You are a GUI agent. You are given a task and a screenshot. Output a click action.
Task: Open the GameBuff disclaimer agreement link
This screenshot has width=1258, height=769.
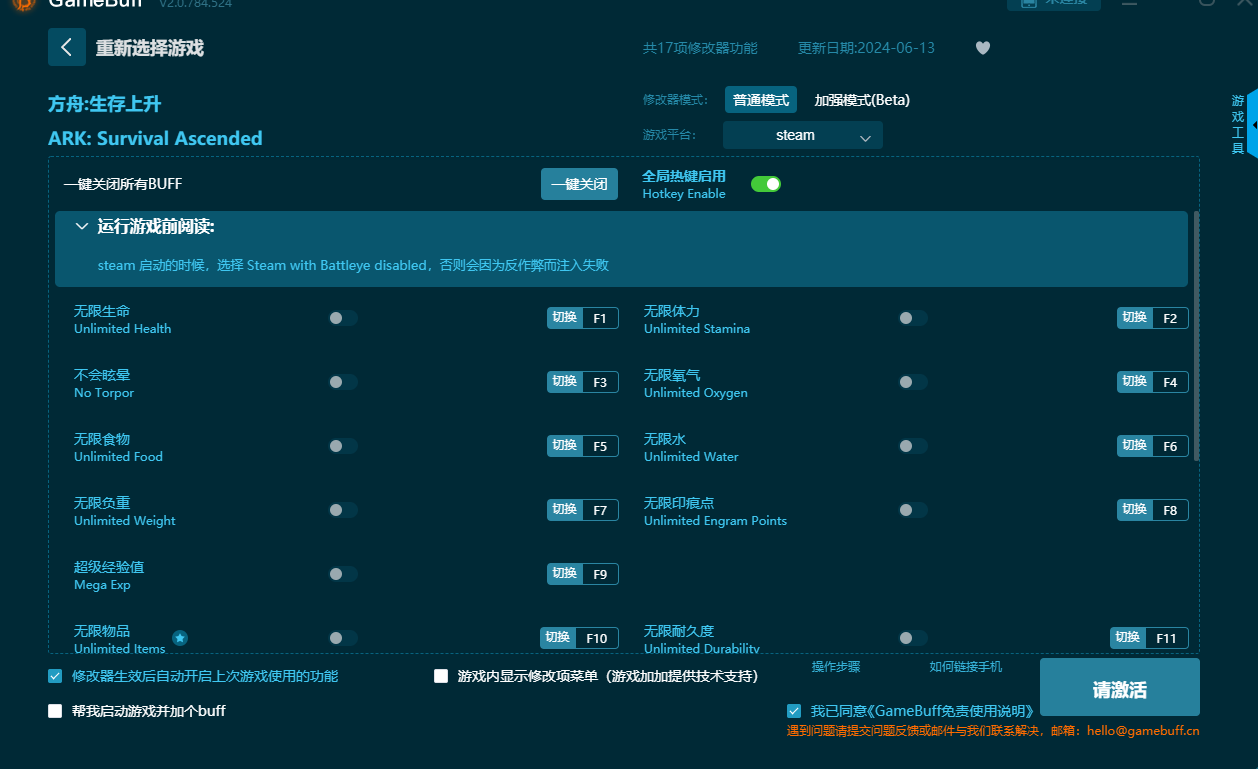[x=920, y=711]
